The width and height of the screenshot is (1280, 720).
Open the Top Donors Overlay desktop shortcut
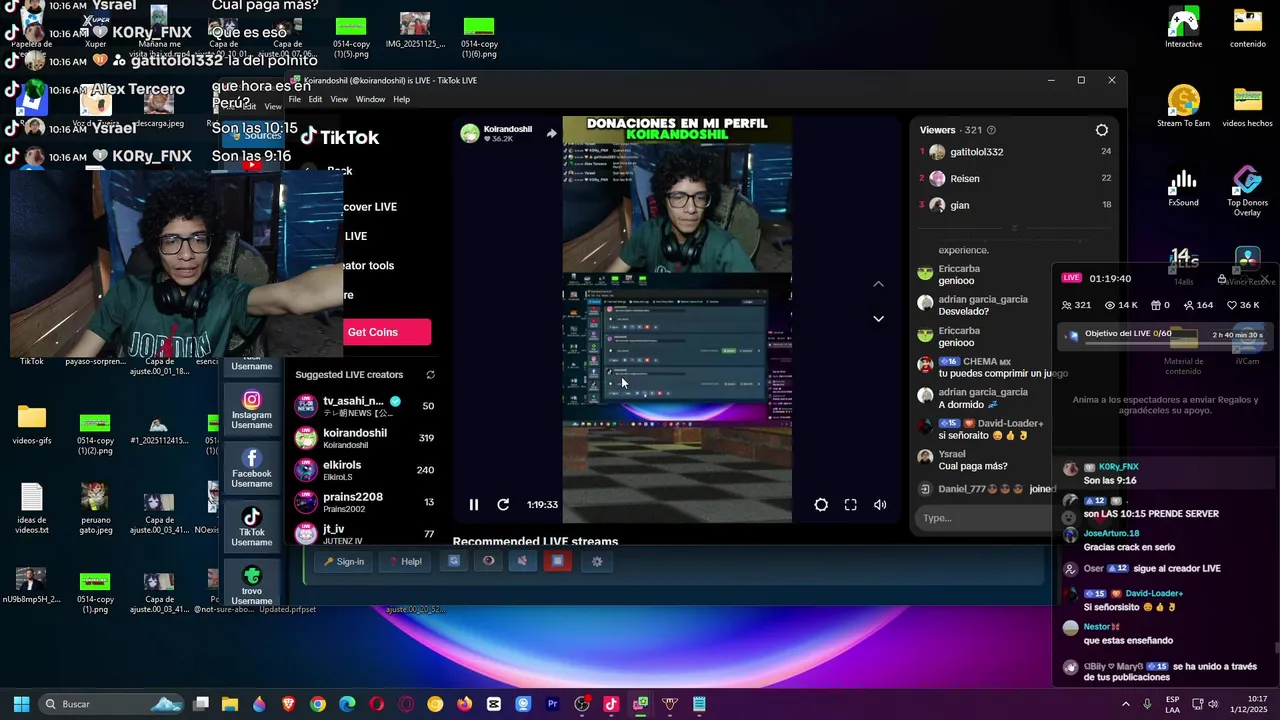(x=1248, y=191)
